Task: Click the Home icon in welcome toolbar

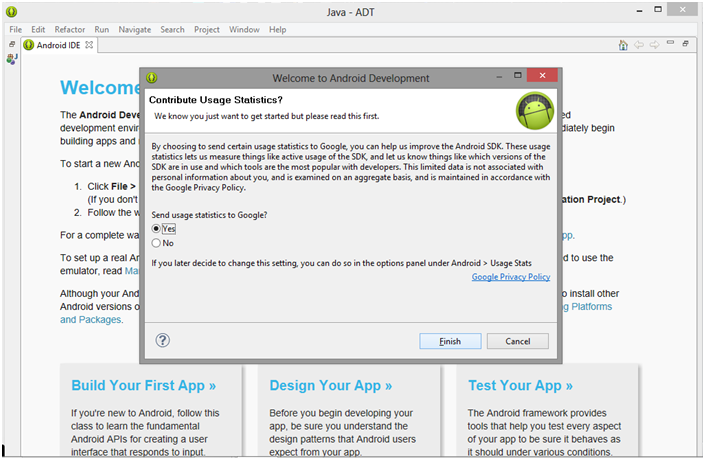Action: (x=623, y=45)
